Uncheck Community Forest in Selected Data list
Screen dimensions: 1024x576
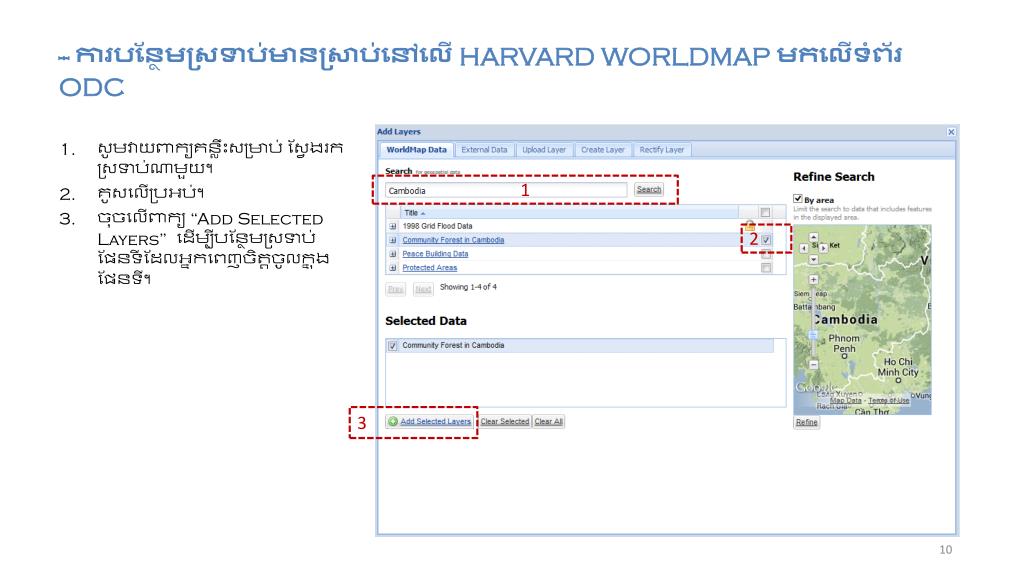[x=392, y=345]
